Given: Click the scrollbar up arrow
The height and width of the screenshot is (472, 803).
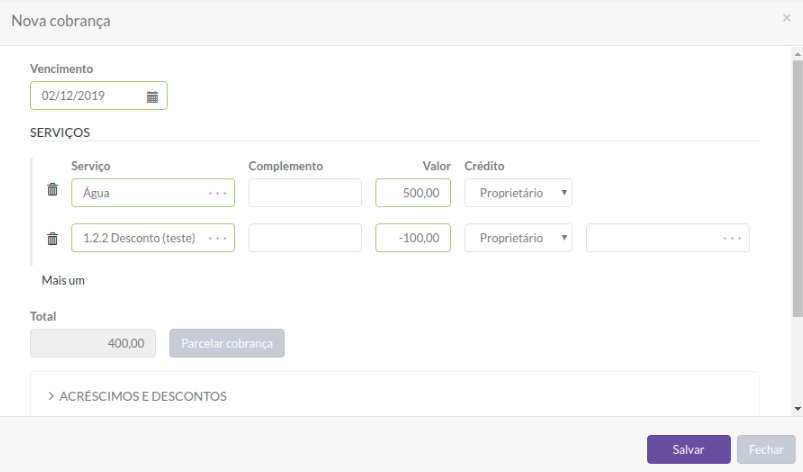Looking at the screenshot, I should (x=797, y=54).
